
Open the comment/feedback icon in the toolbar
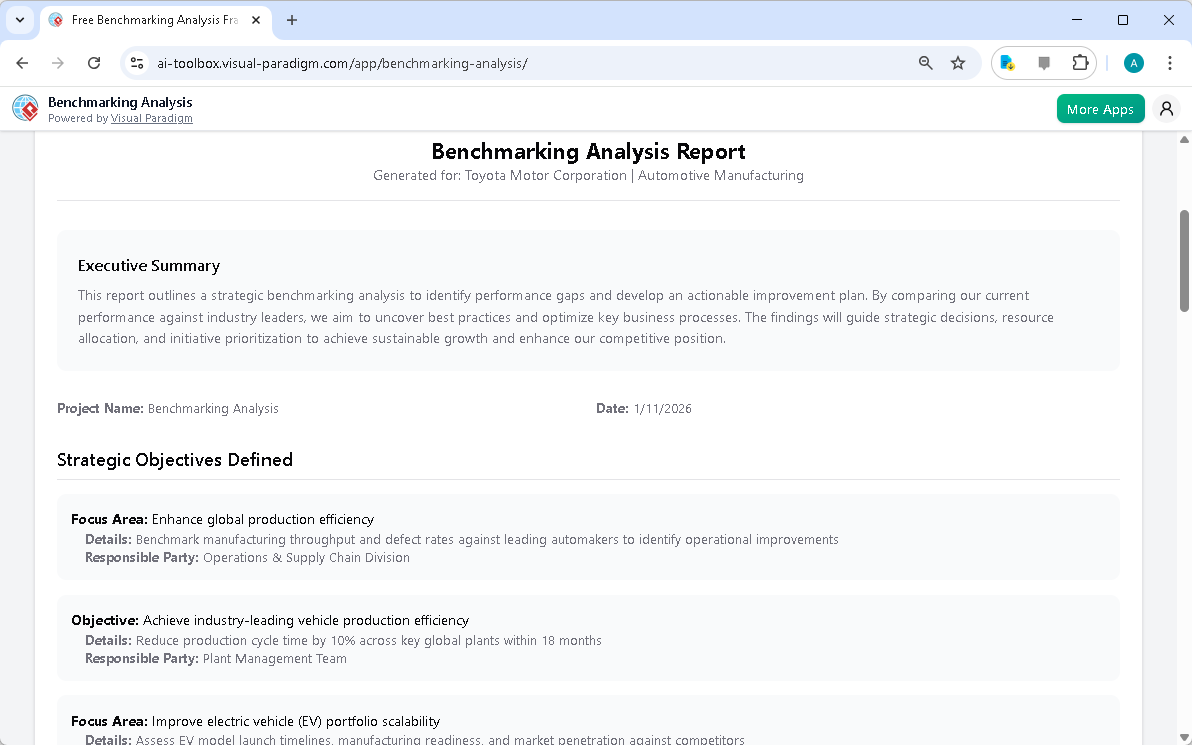pos(1042,62)
